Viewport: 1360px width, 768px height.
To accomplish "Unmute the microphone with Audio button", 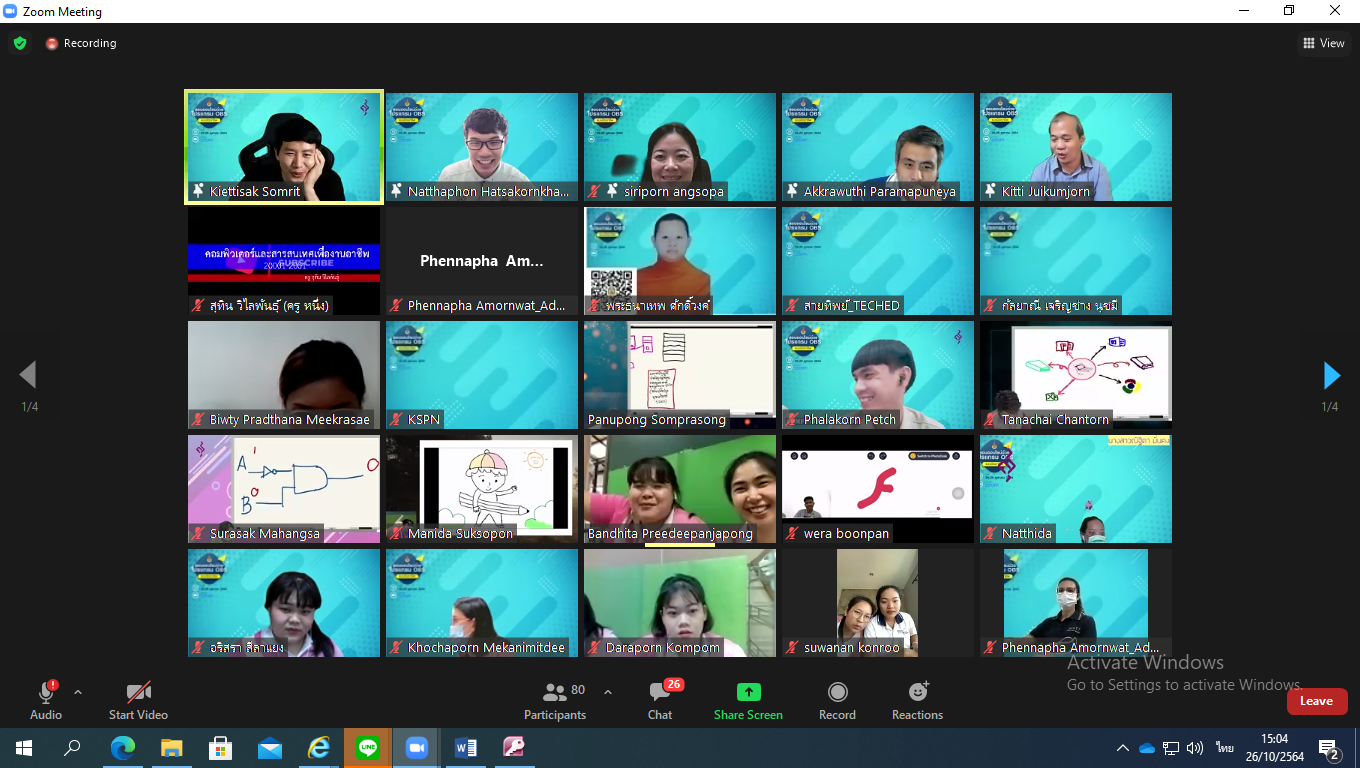I will 46,700.
